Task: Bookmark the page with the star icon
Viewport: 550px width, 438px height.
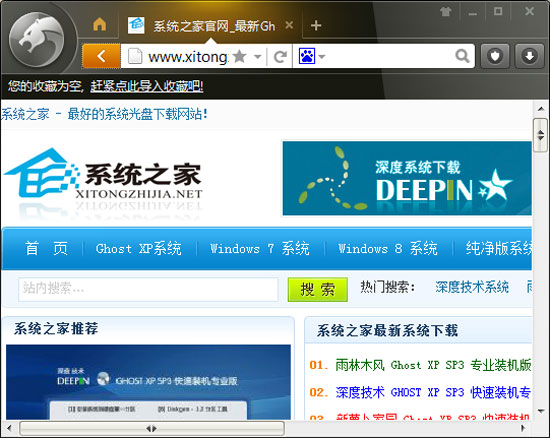Action: [240, 56]
